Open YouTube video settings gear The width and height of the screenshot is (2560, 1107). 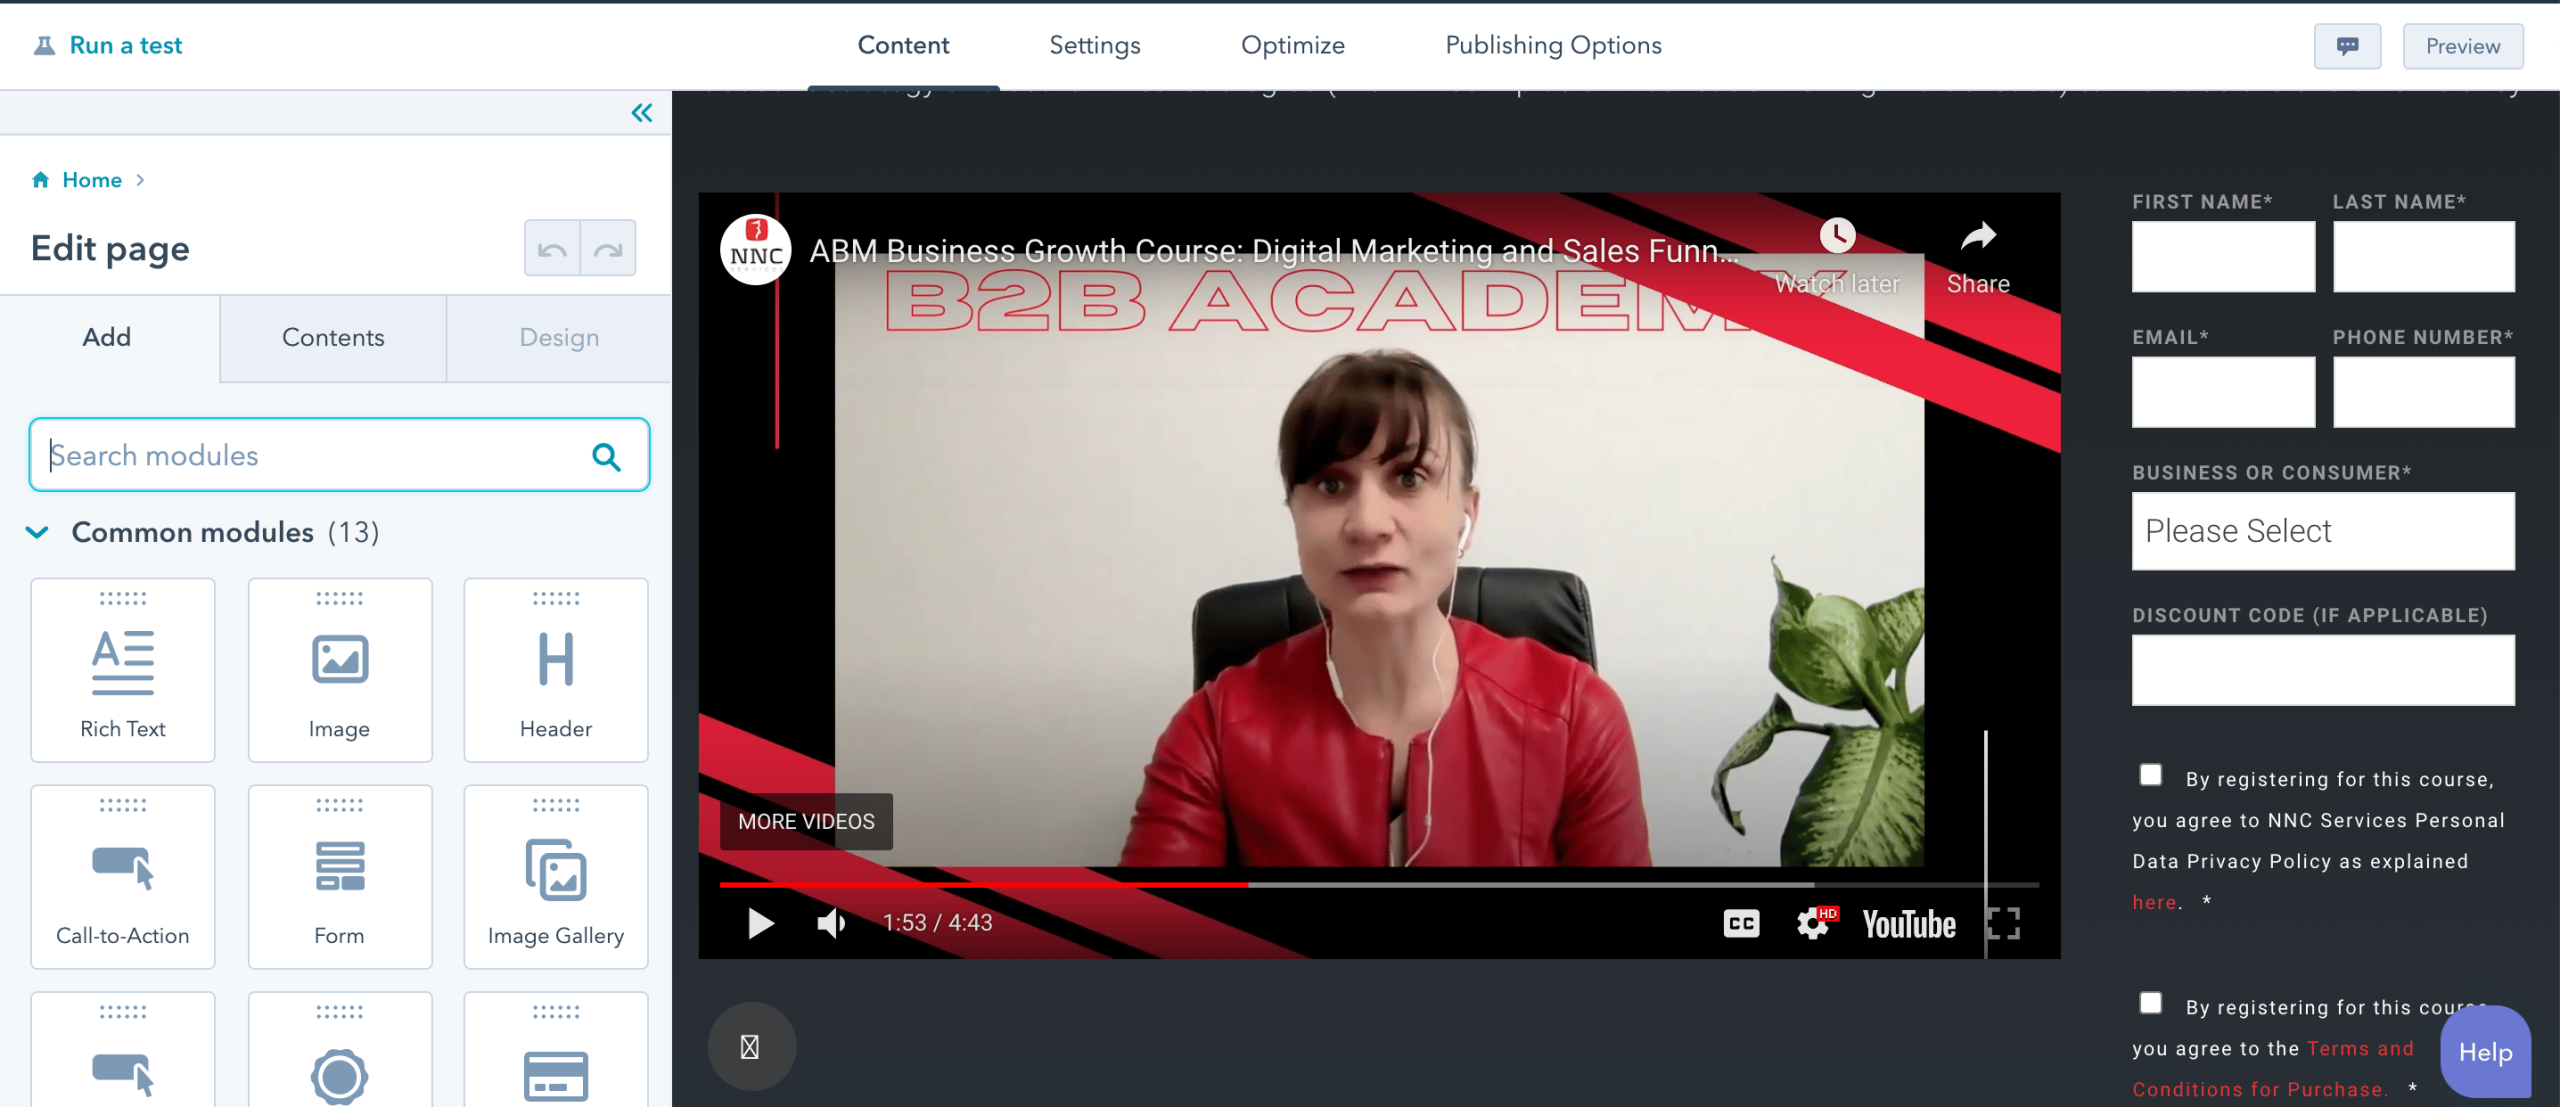click(x=1813, y=923)
